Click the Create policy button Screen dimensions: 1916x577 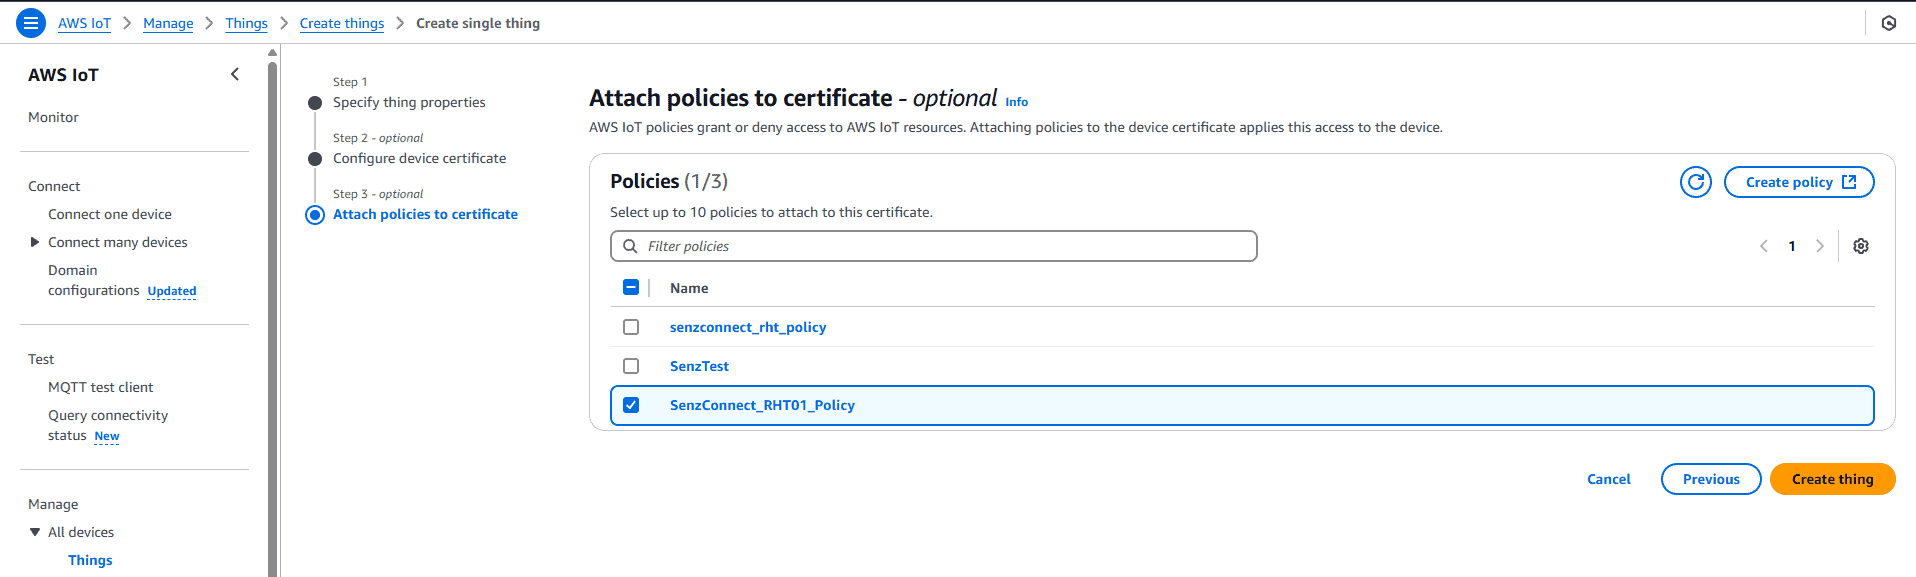click(x=1798, y=182)
